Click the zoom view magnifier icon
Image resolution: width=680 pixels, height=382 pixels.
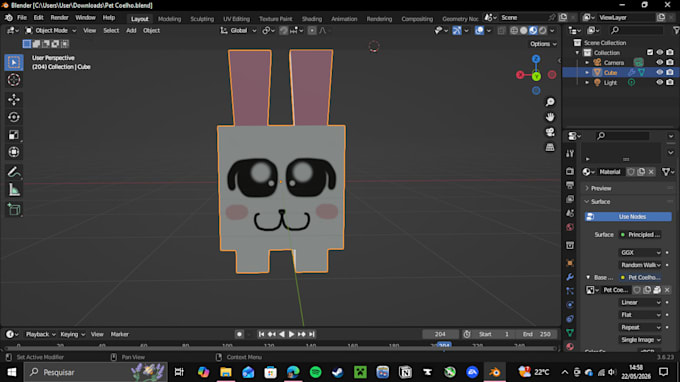(550, 102)
